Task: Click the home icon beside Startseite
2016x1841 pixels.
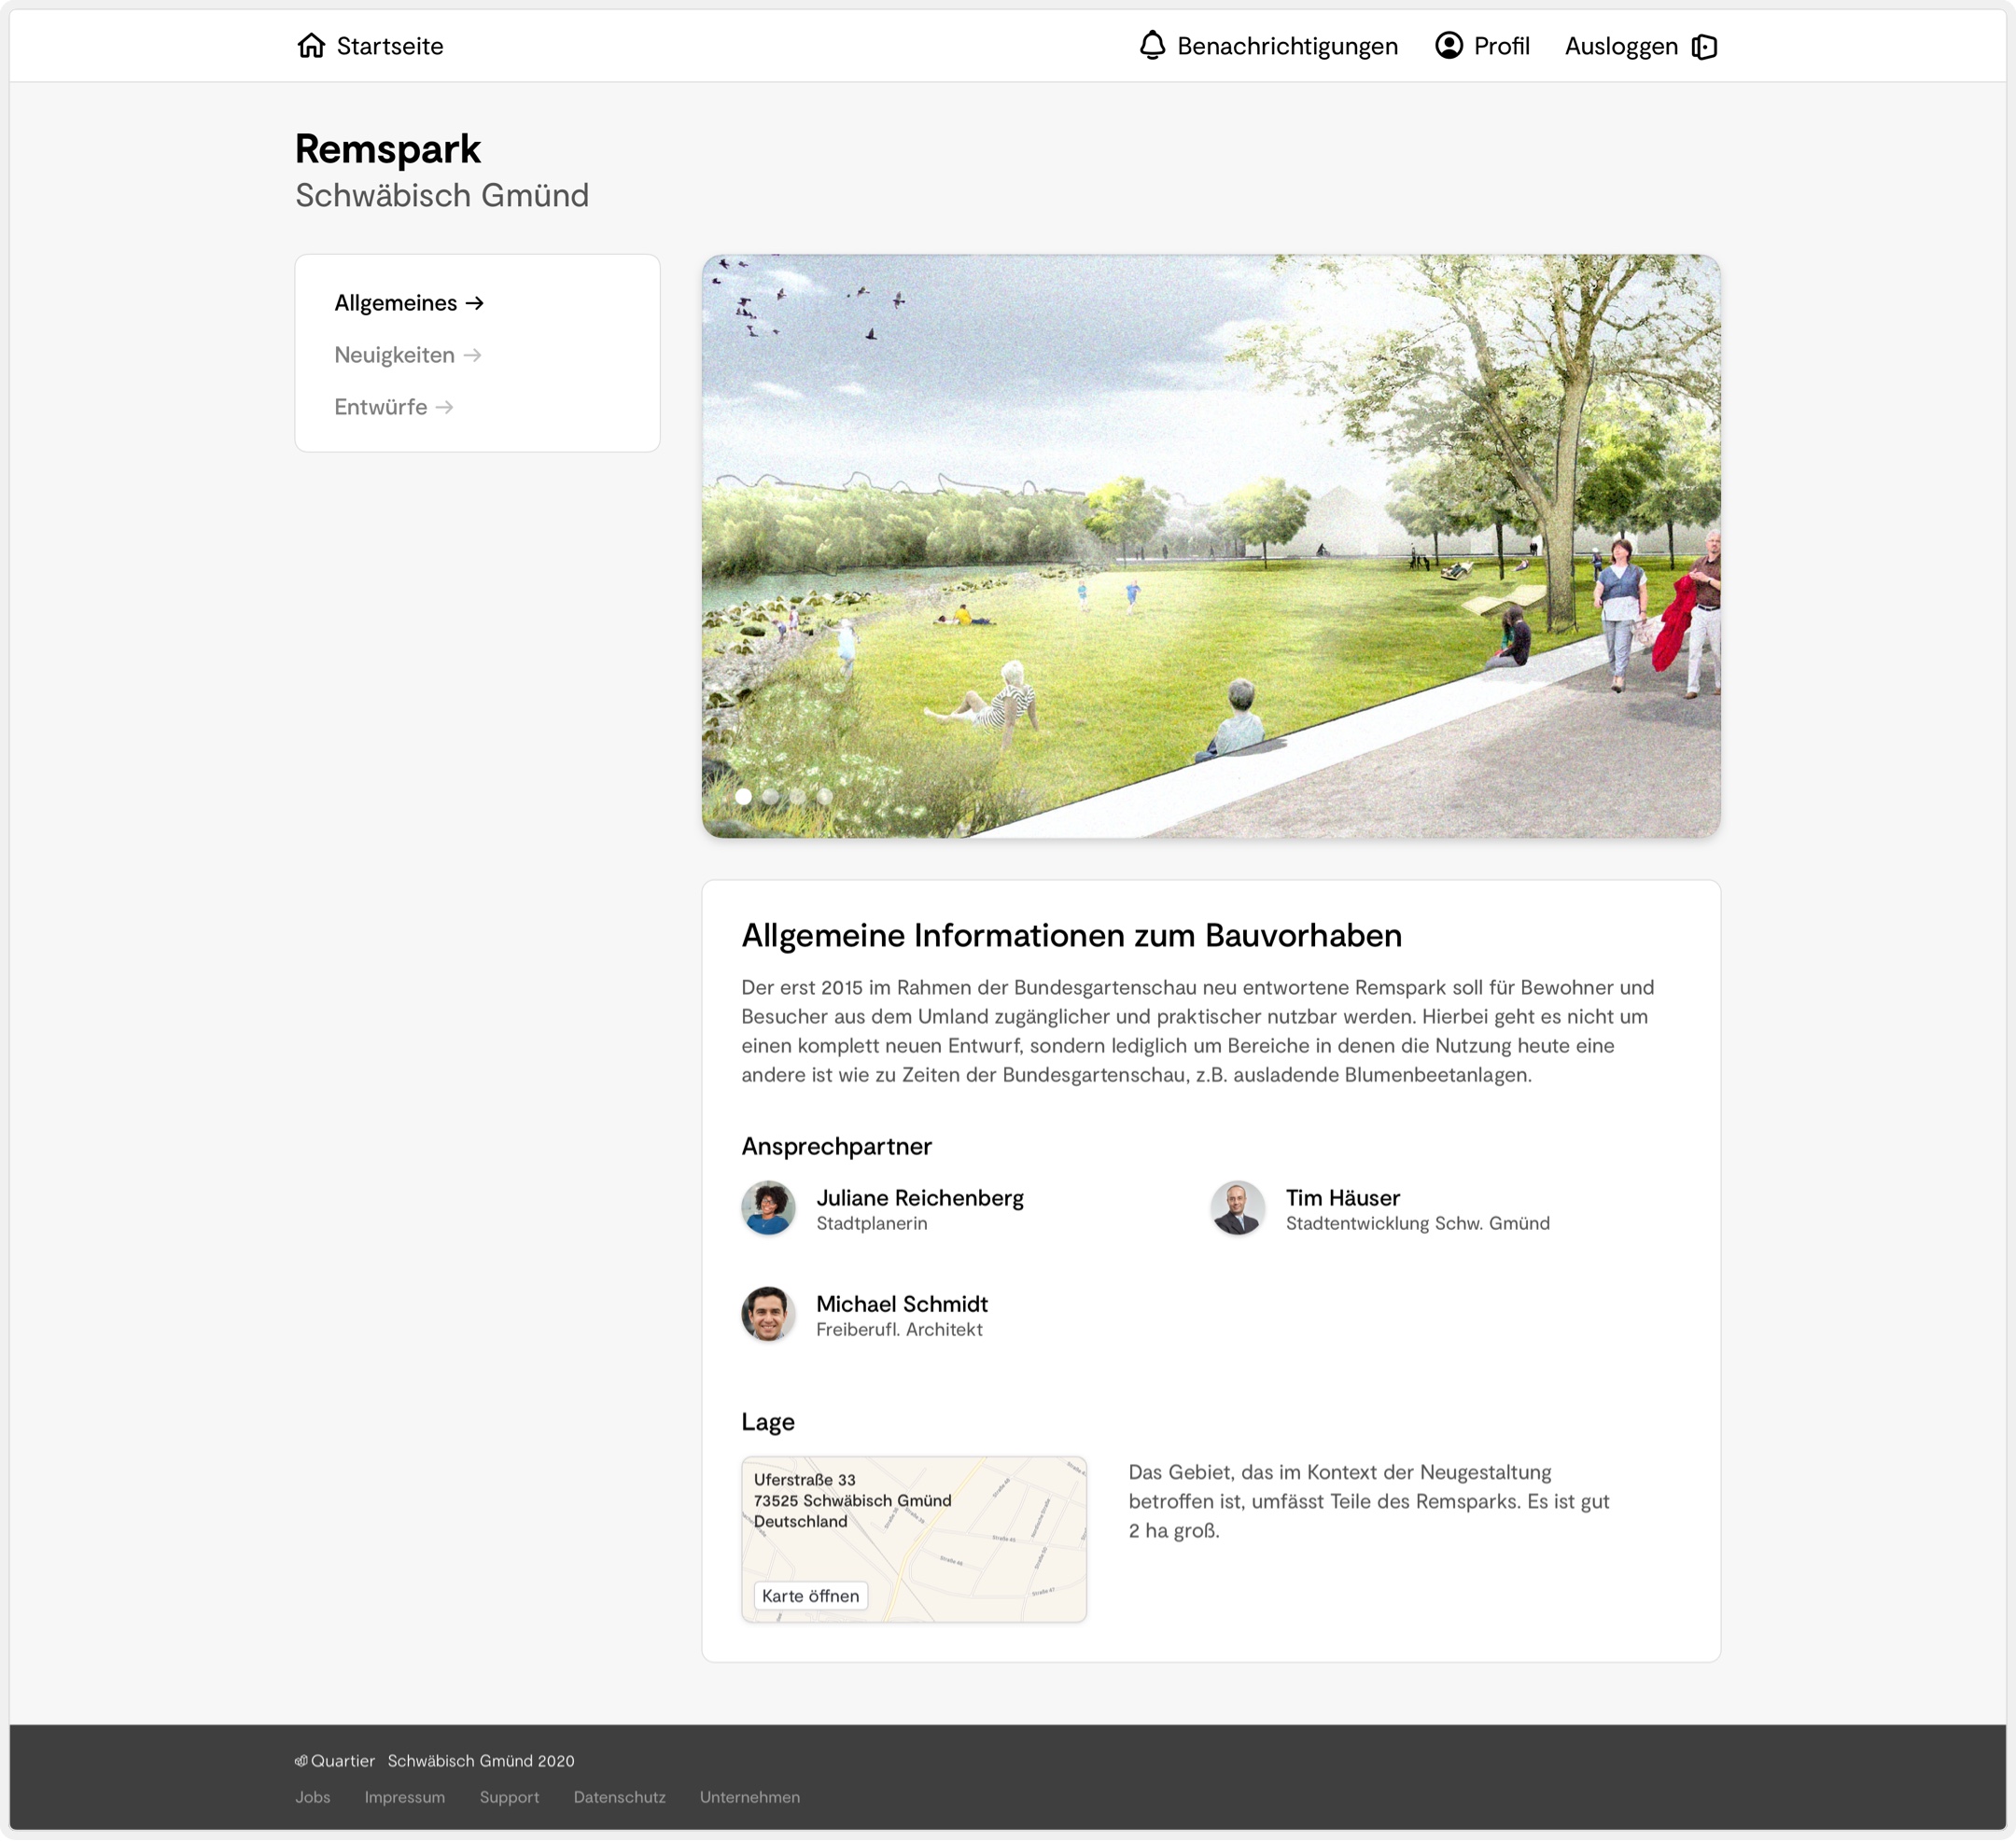Action: click(311, 46)
